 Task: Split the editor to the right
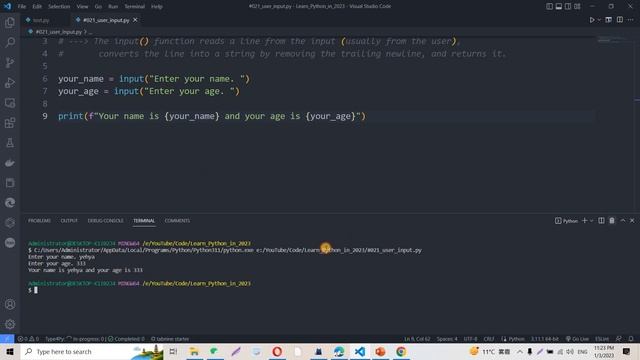point(620,20)
